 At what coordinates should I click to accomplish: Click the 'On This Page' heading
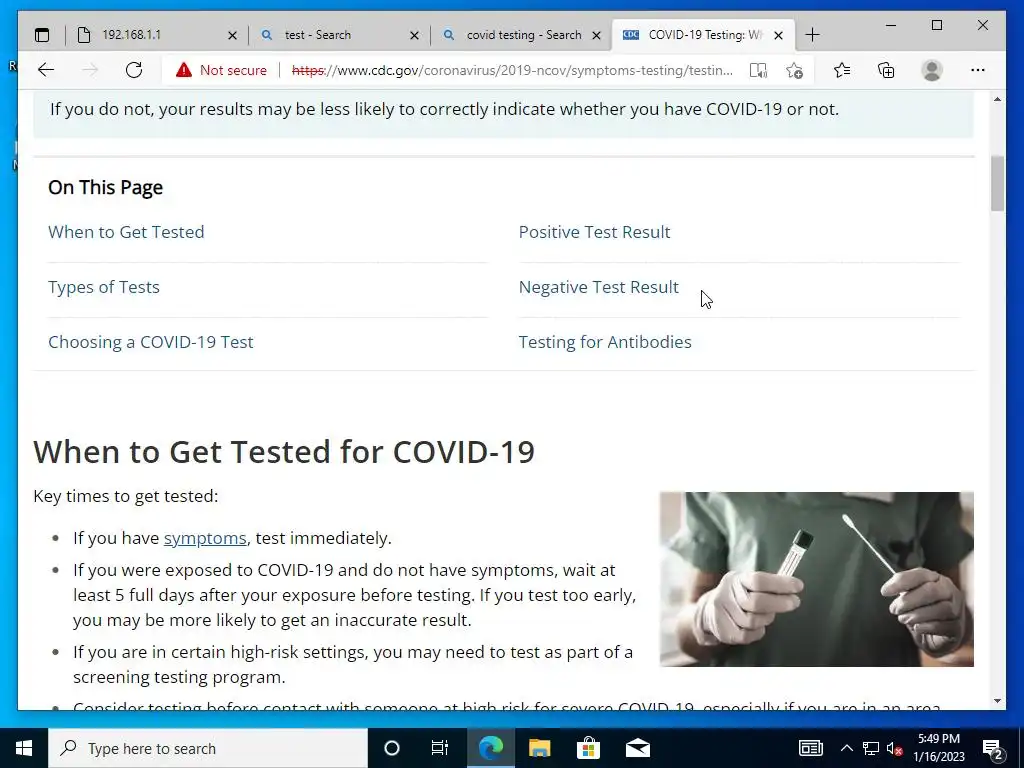105,187
